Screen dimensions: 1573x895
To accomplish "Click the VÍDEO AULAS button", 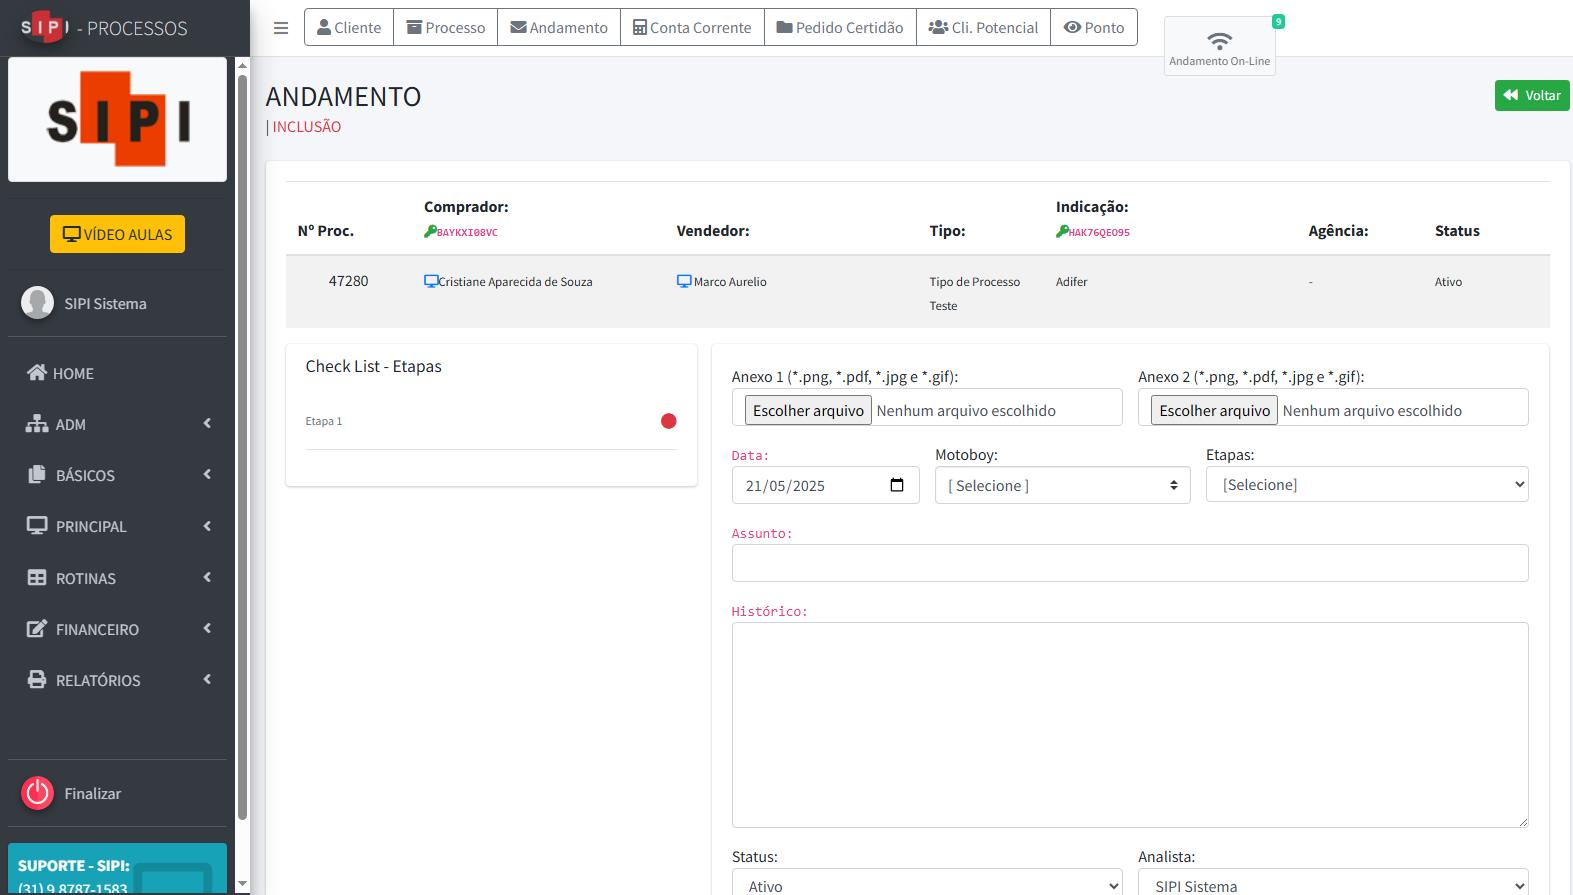I will (117, 234).
